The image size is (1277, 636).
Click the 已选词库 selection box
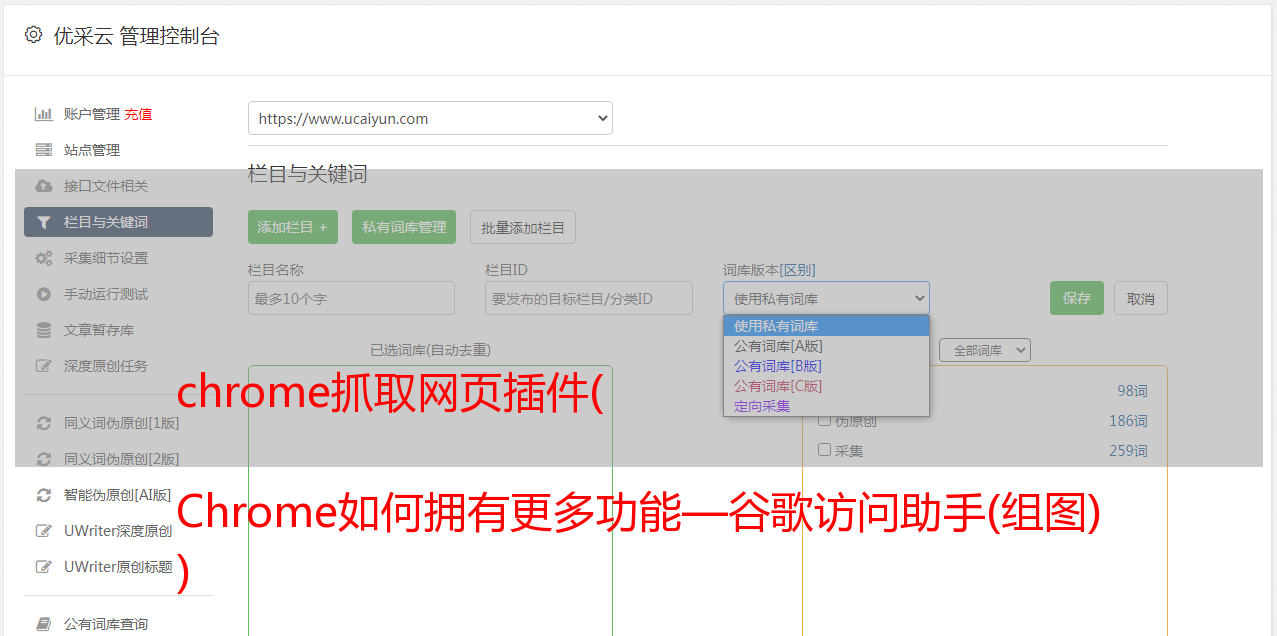click(x=430, y=500)
